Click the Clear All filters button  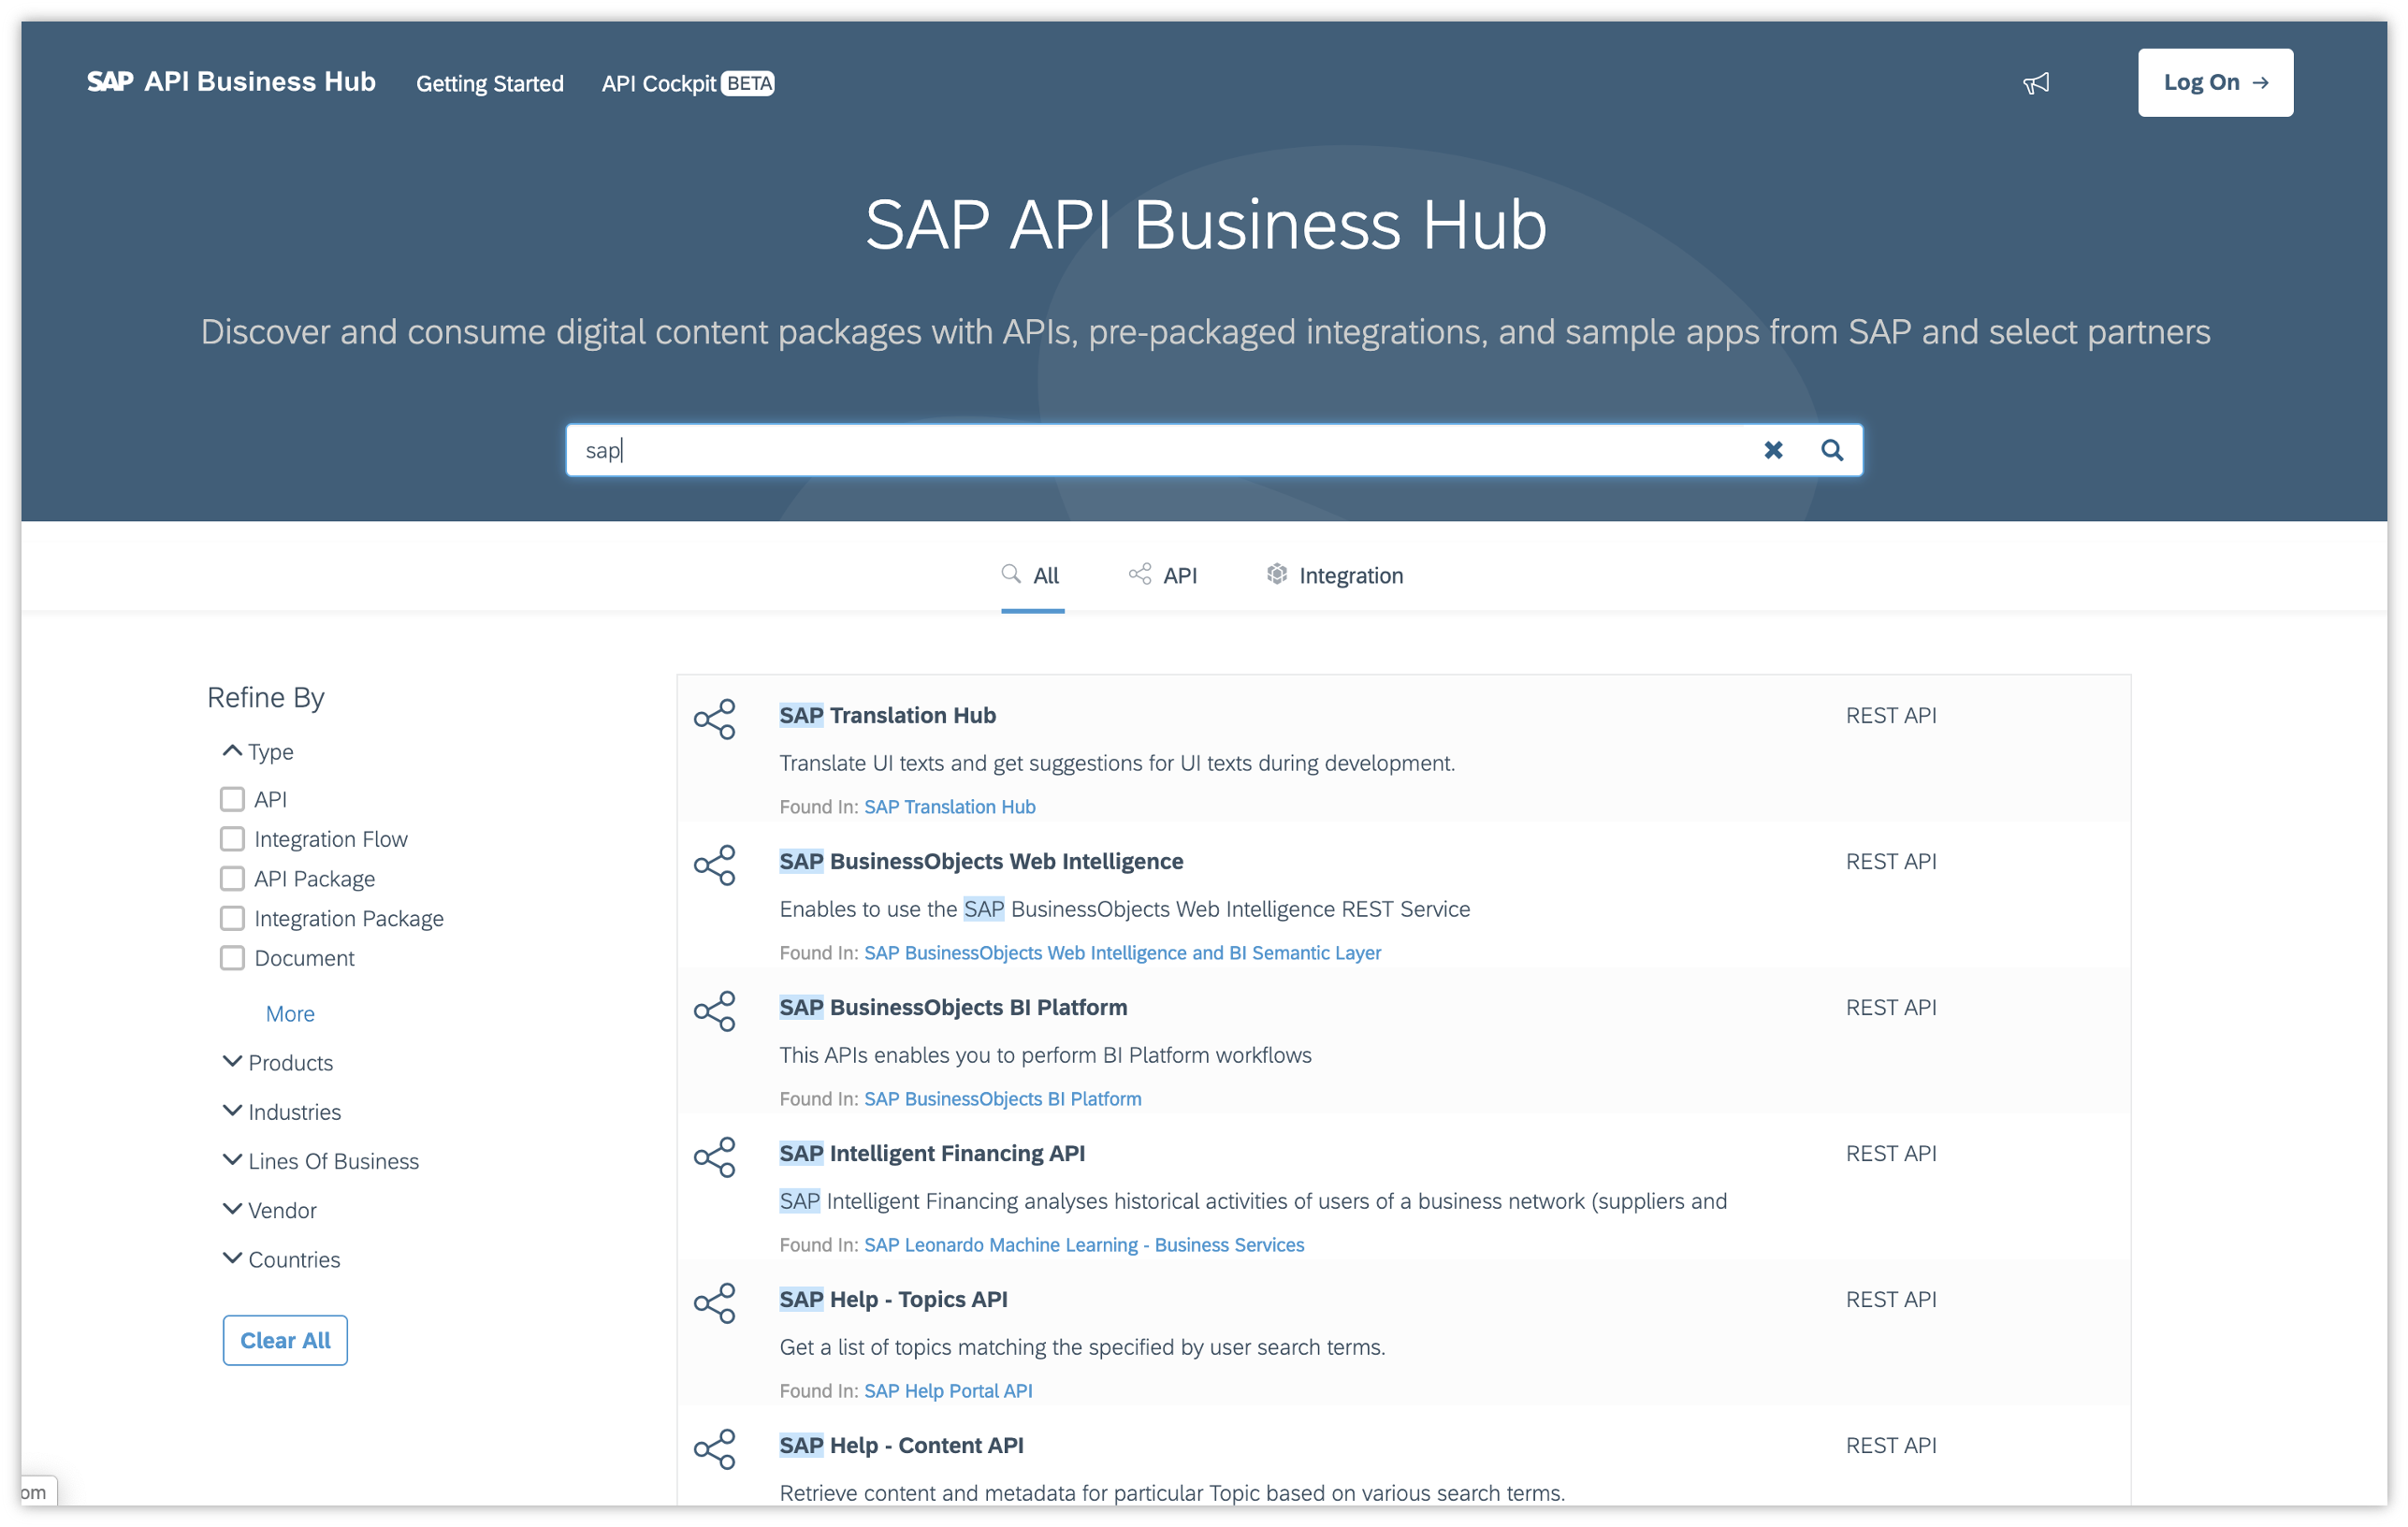point(284,1340)
